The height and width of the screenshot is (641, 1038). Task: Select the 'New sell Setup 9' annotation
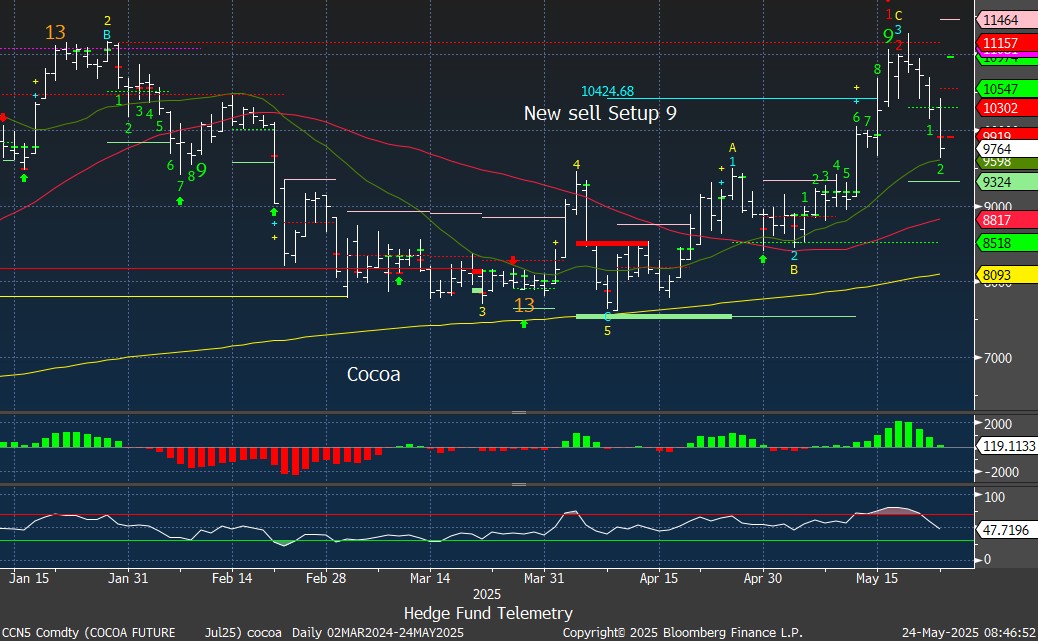(x=600, y=114)
